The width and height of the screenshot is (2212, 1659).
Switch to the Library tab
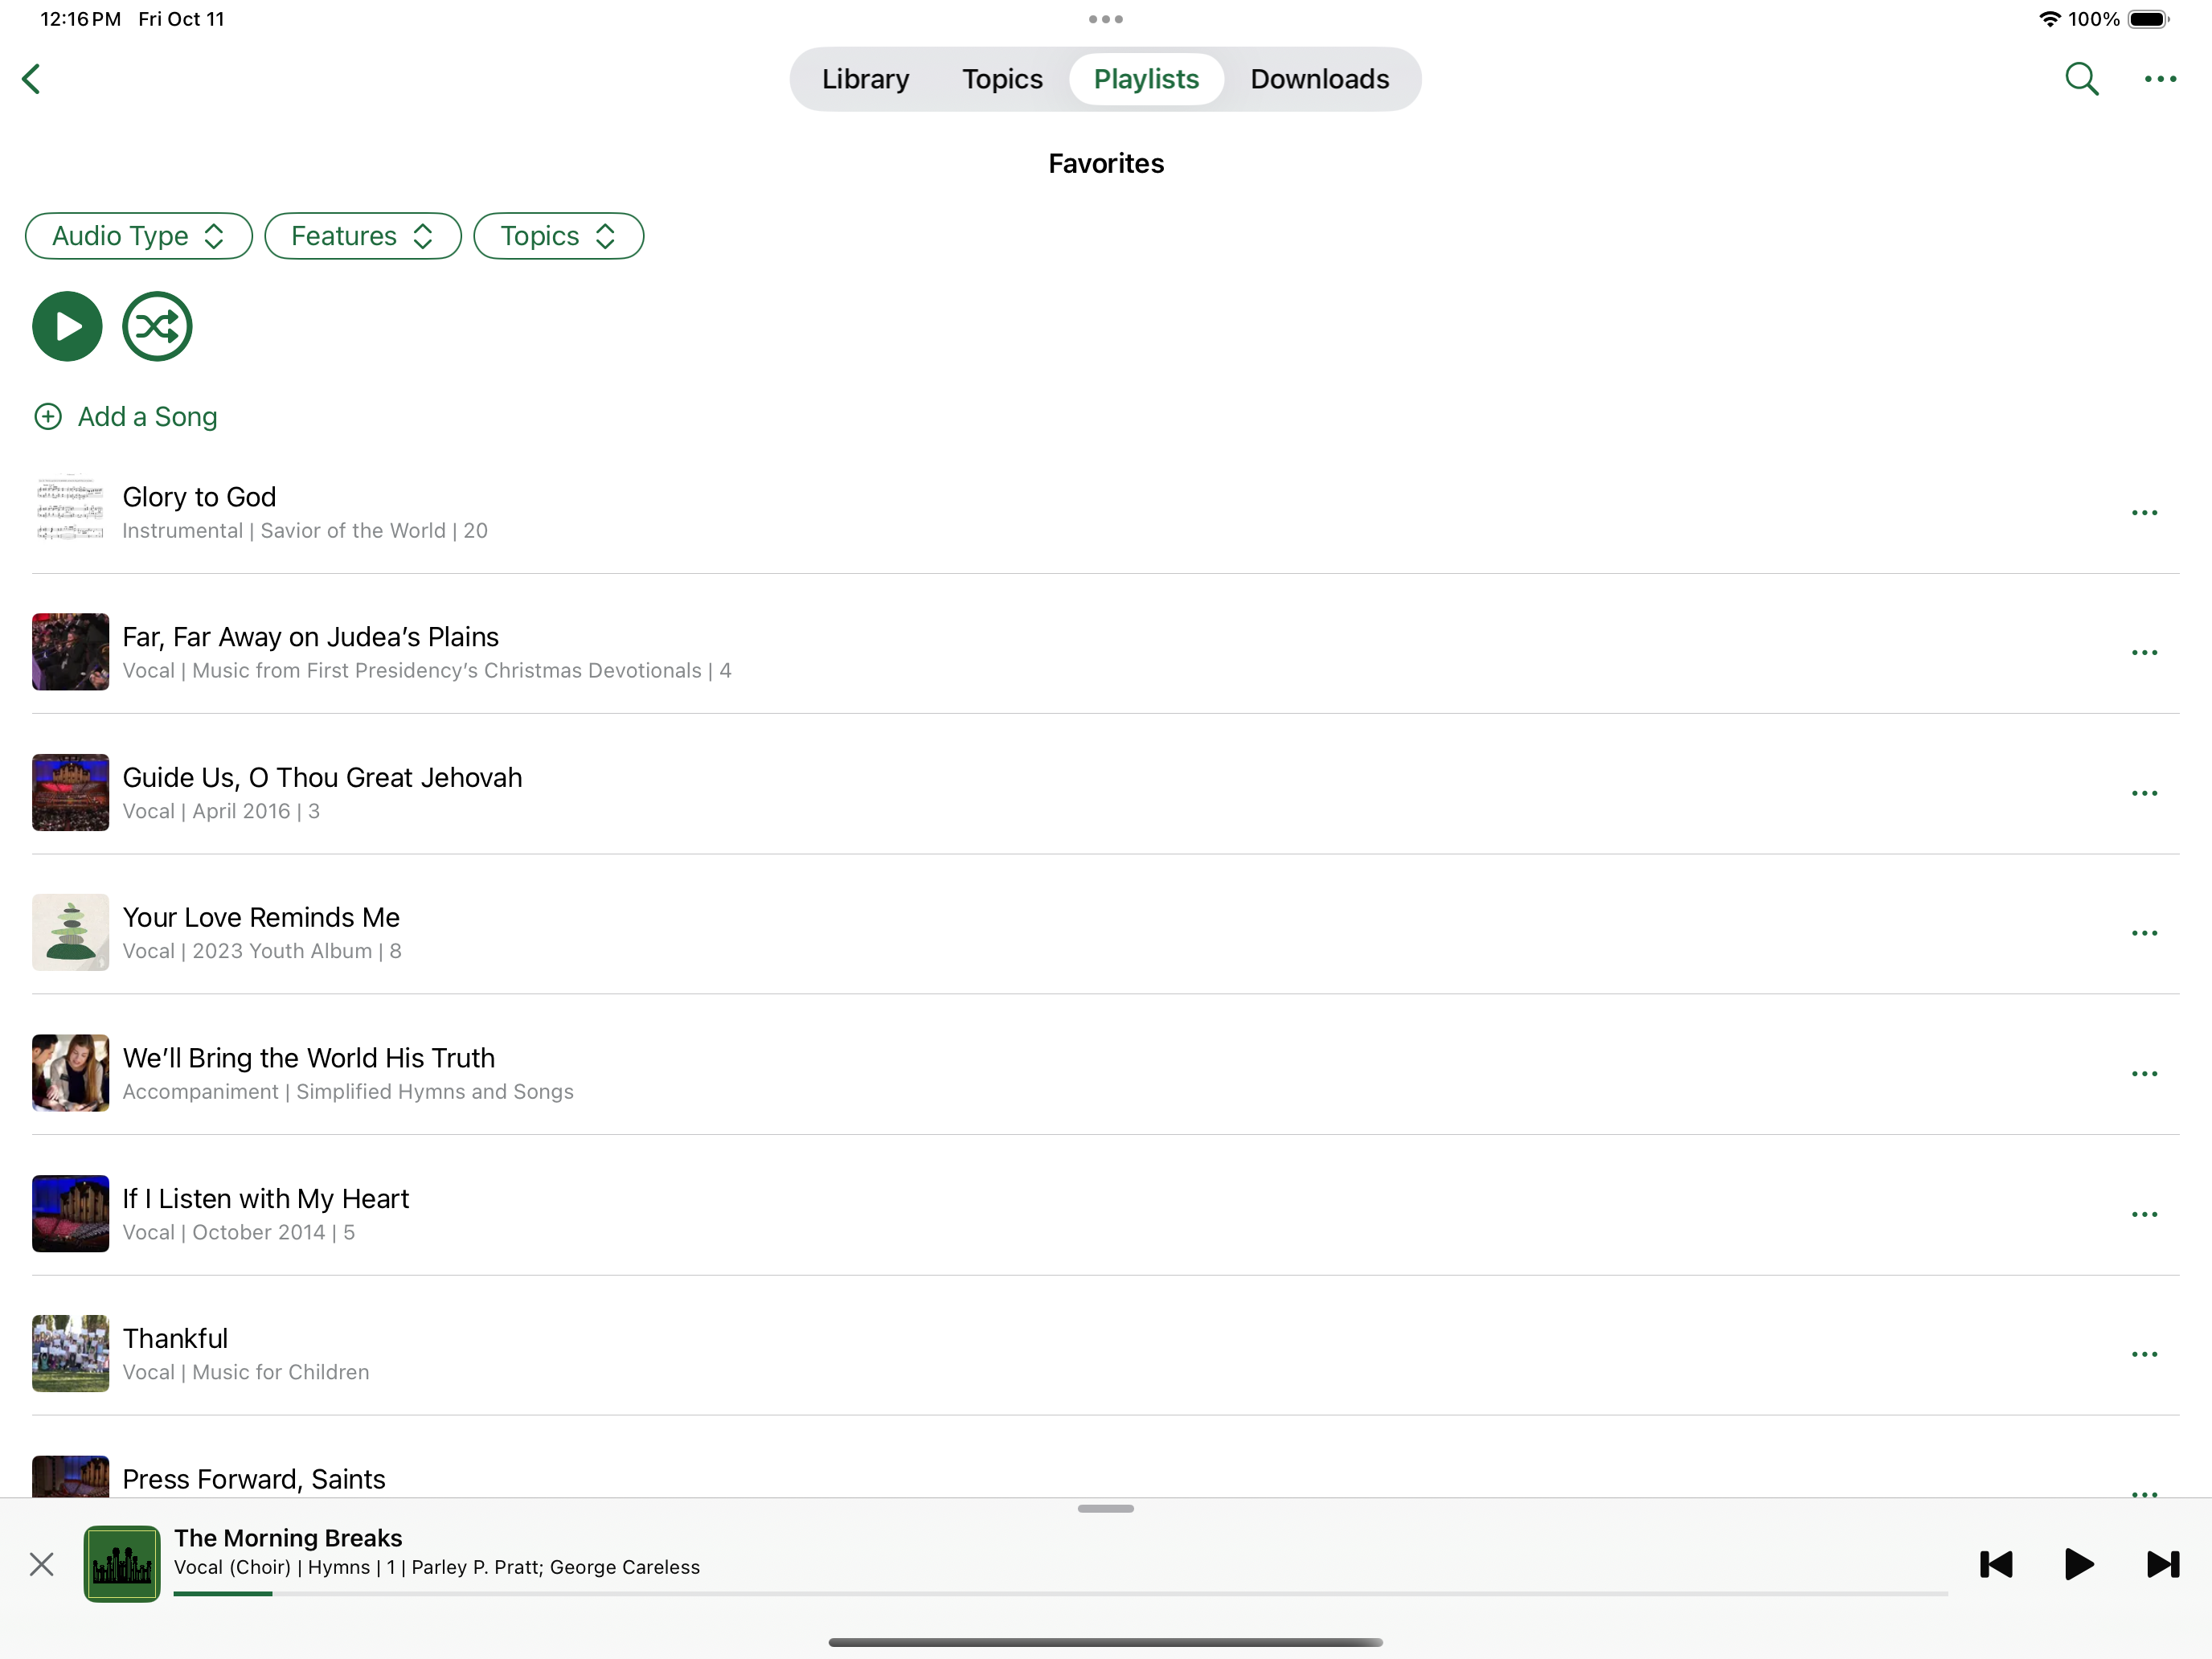(865, 79)
